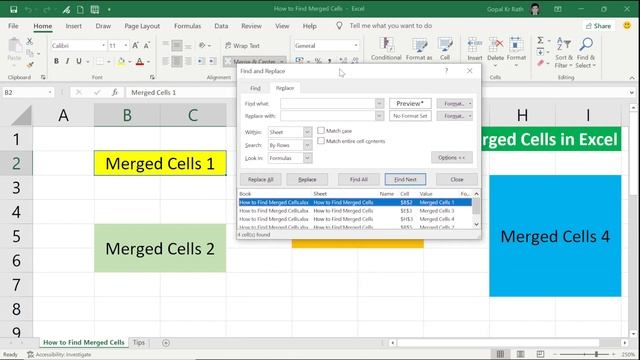
Task: Open Format as Table
Action: tap(419, 49)
